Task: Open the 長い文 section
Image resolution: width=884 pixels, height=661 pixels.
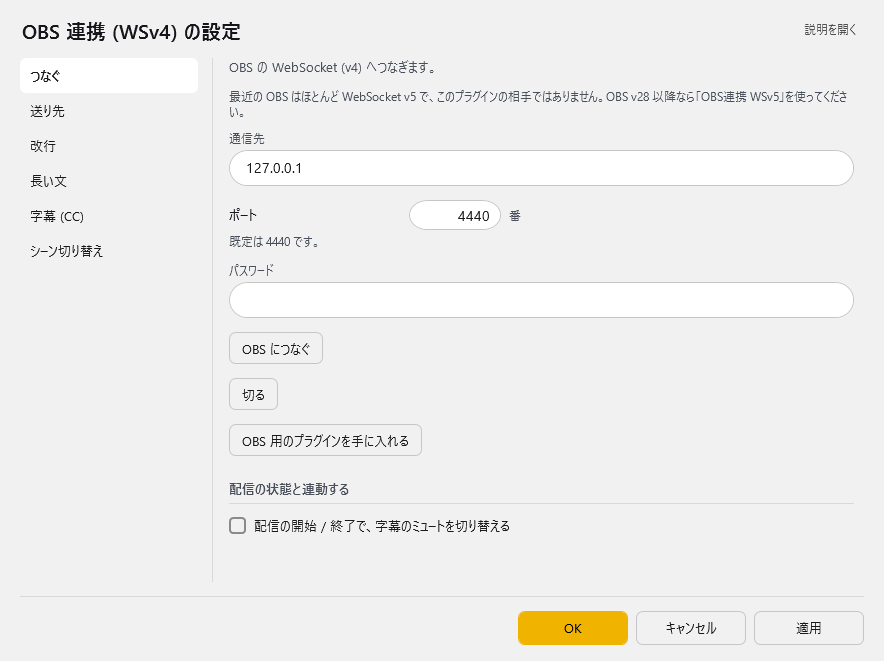Action: point(109,181)
